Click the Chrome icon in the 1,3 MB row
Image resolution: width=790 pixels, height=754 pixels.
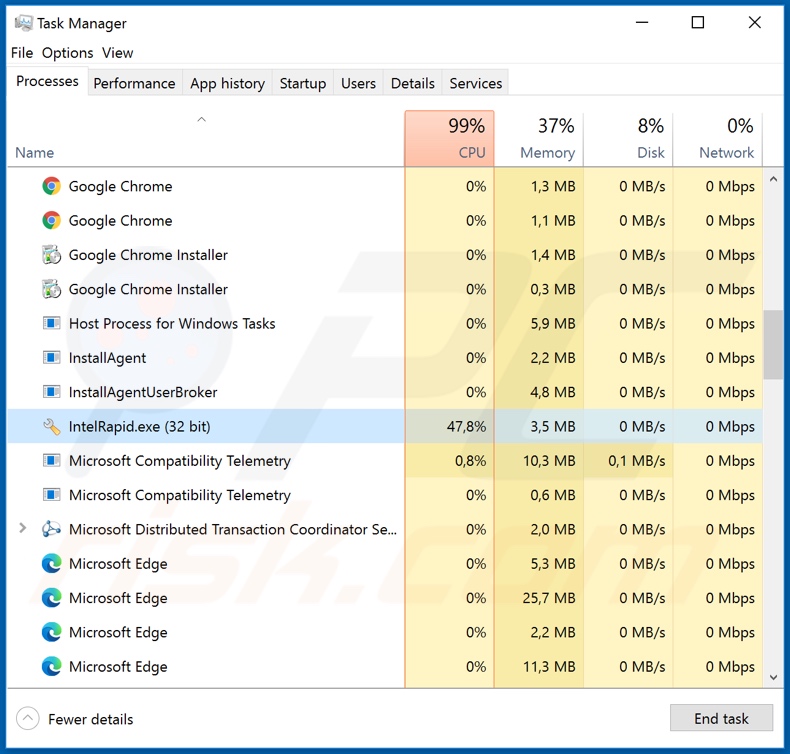point(51,186)
